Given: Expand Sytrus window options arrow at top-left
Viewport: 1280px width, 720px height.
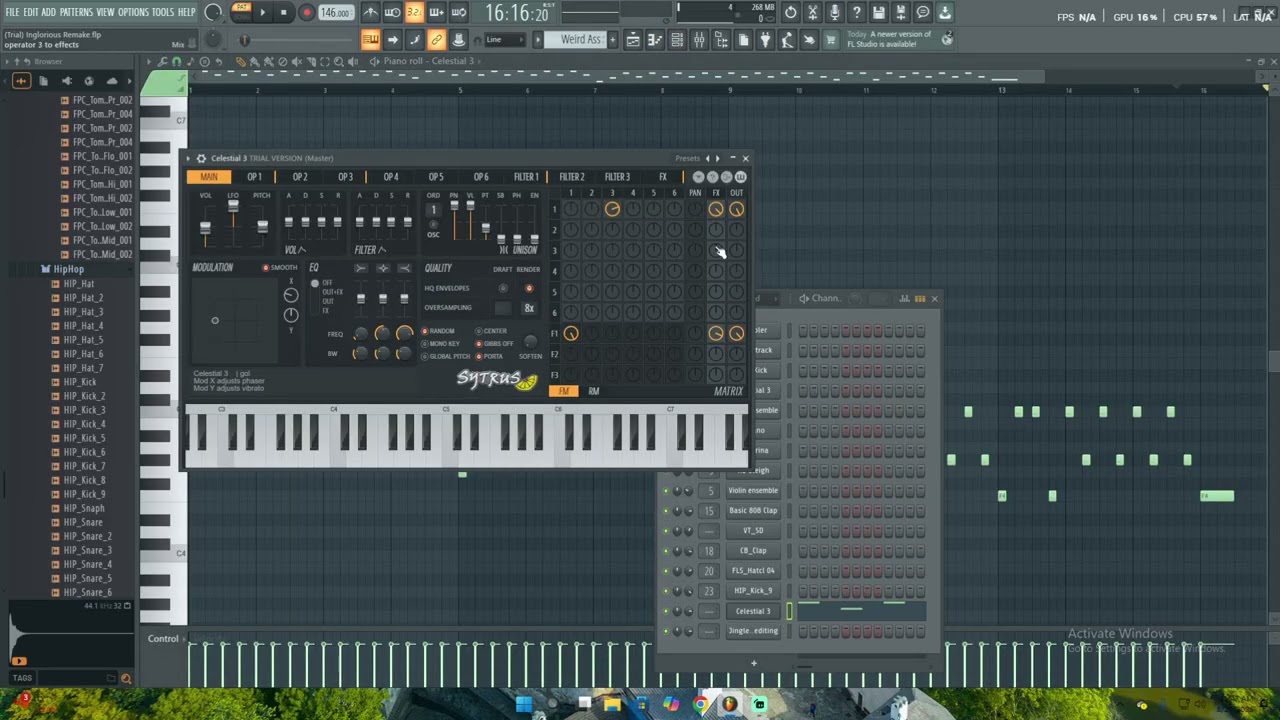Looking at the screenshot, I should pos(189,158).
